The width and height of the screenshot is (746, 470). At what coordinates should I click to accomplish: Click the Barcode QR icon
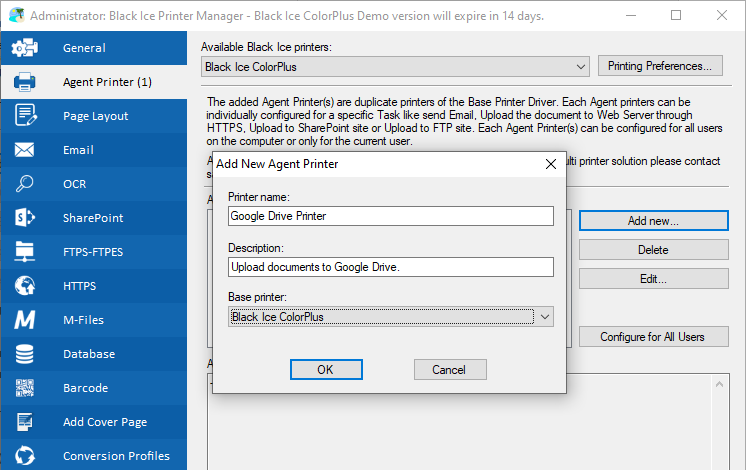25,388
